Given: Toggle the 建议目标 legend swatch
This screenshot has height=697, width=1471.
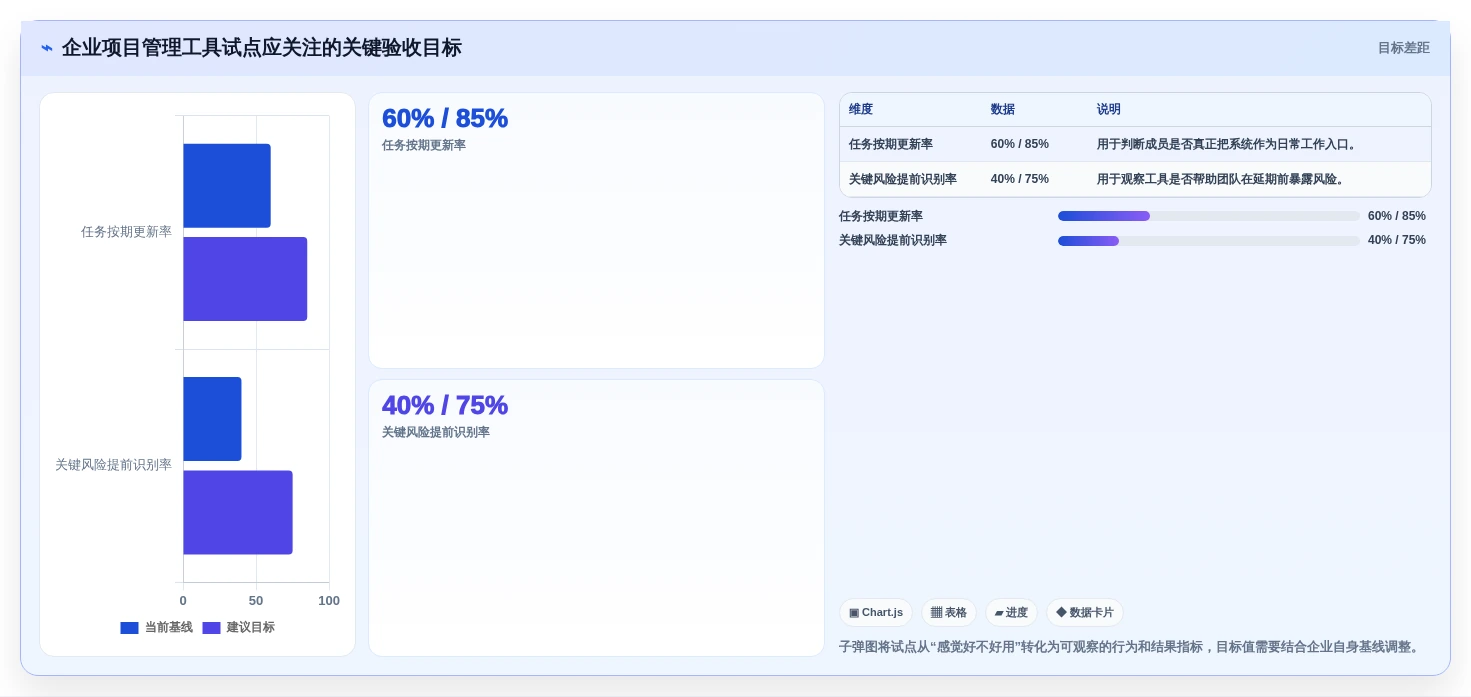Looking at the screenshot, I should point(211,628).
